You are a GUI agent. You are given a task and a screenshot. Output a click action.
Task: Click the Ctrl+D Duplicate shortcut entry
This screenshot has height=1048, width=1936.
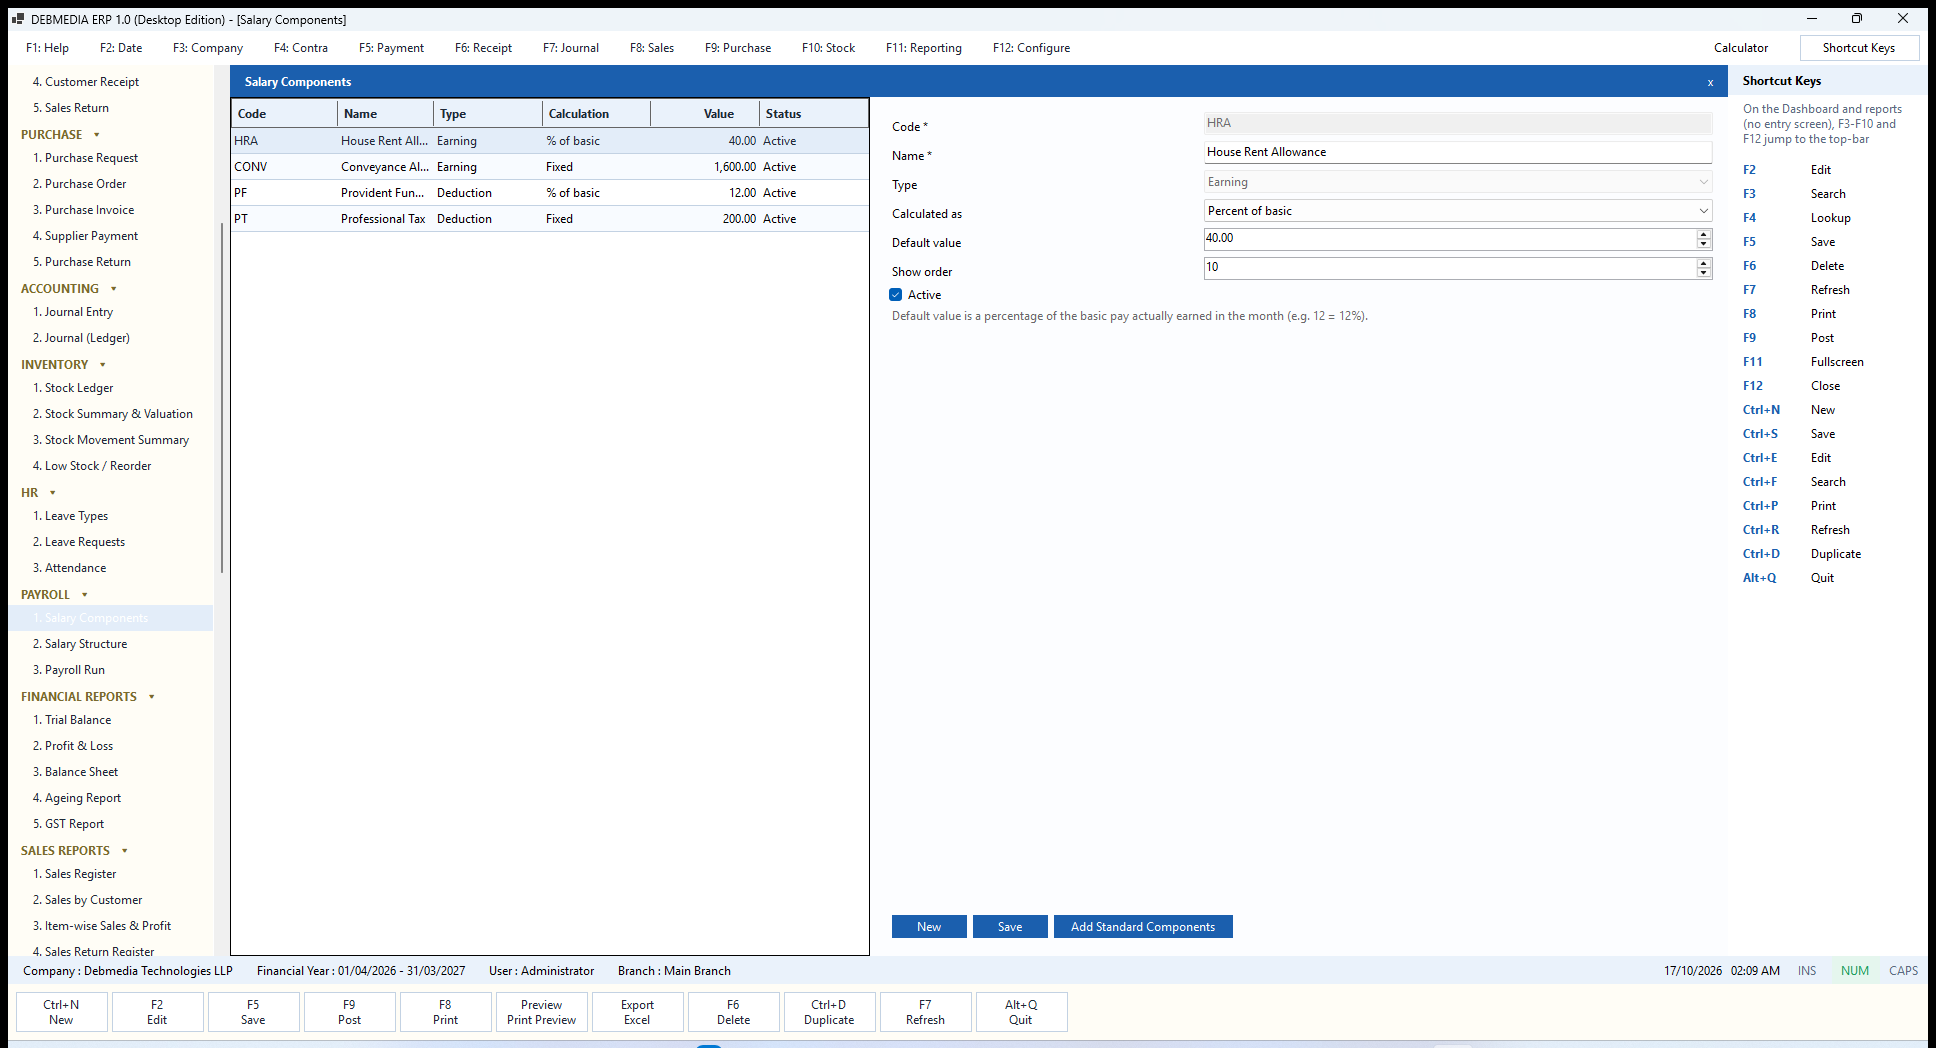pyautogui.click(x=1802, y=554)
